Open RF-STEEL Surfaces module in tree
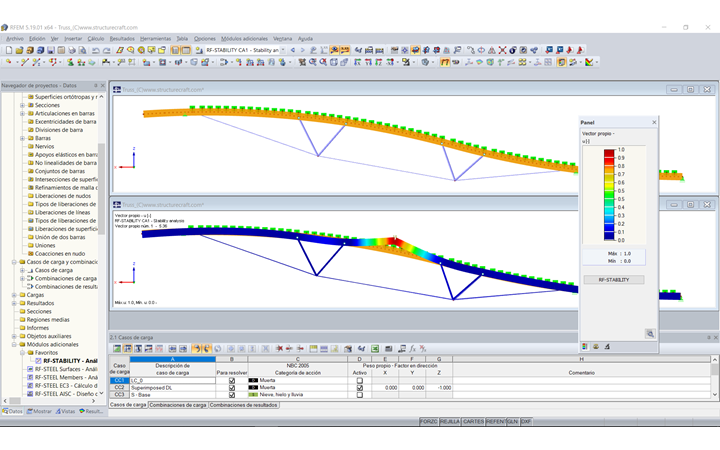The image size is (720, 450). coord(66,369)
